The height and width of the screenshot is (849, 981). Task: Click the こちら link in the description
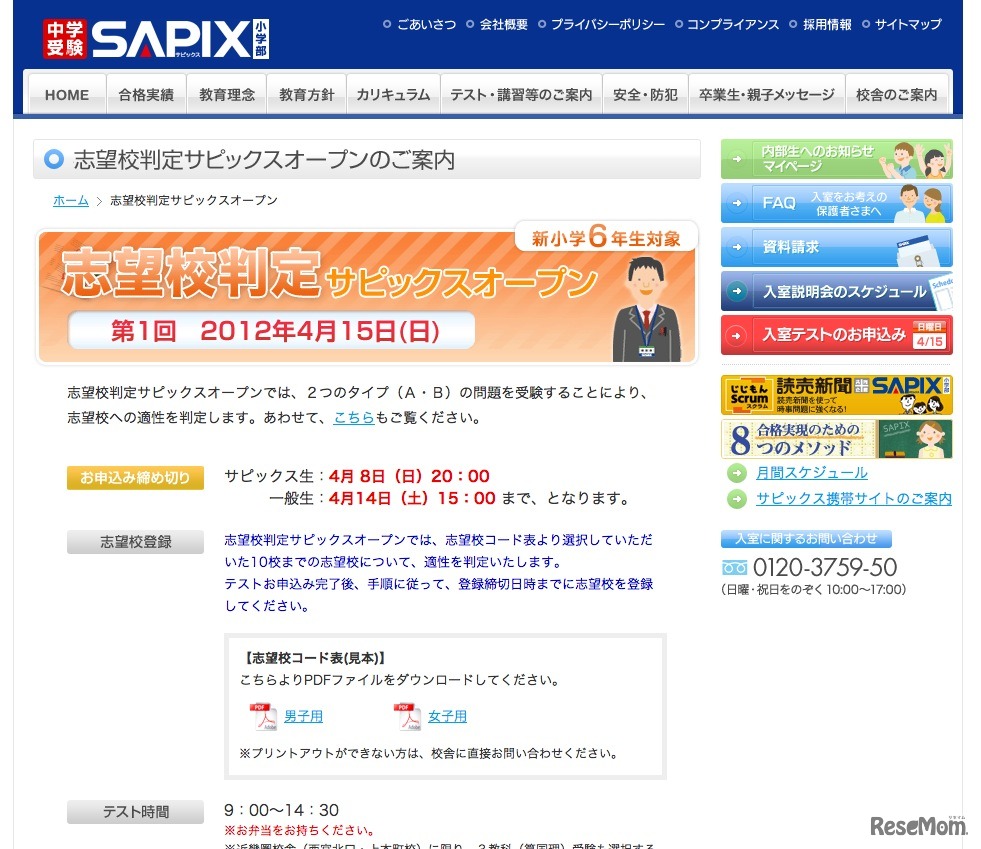coord(353,417)
